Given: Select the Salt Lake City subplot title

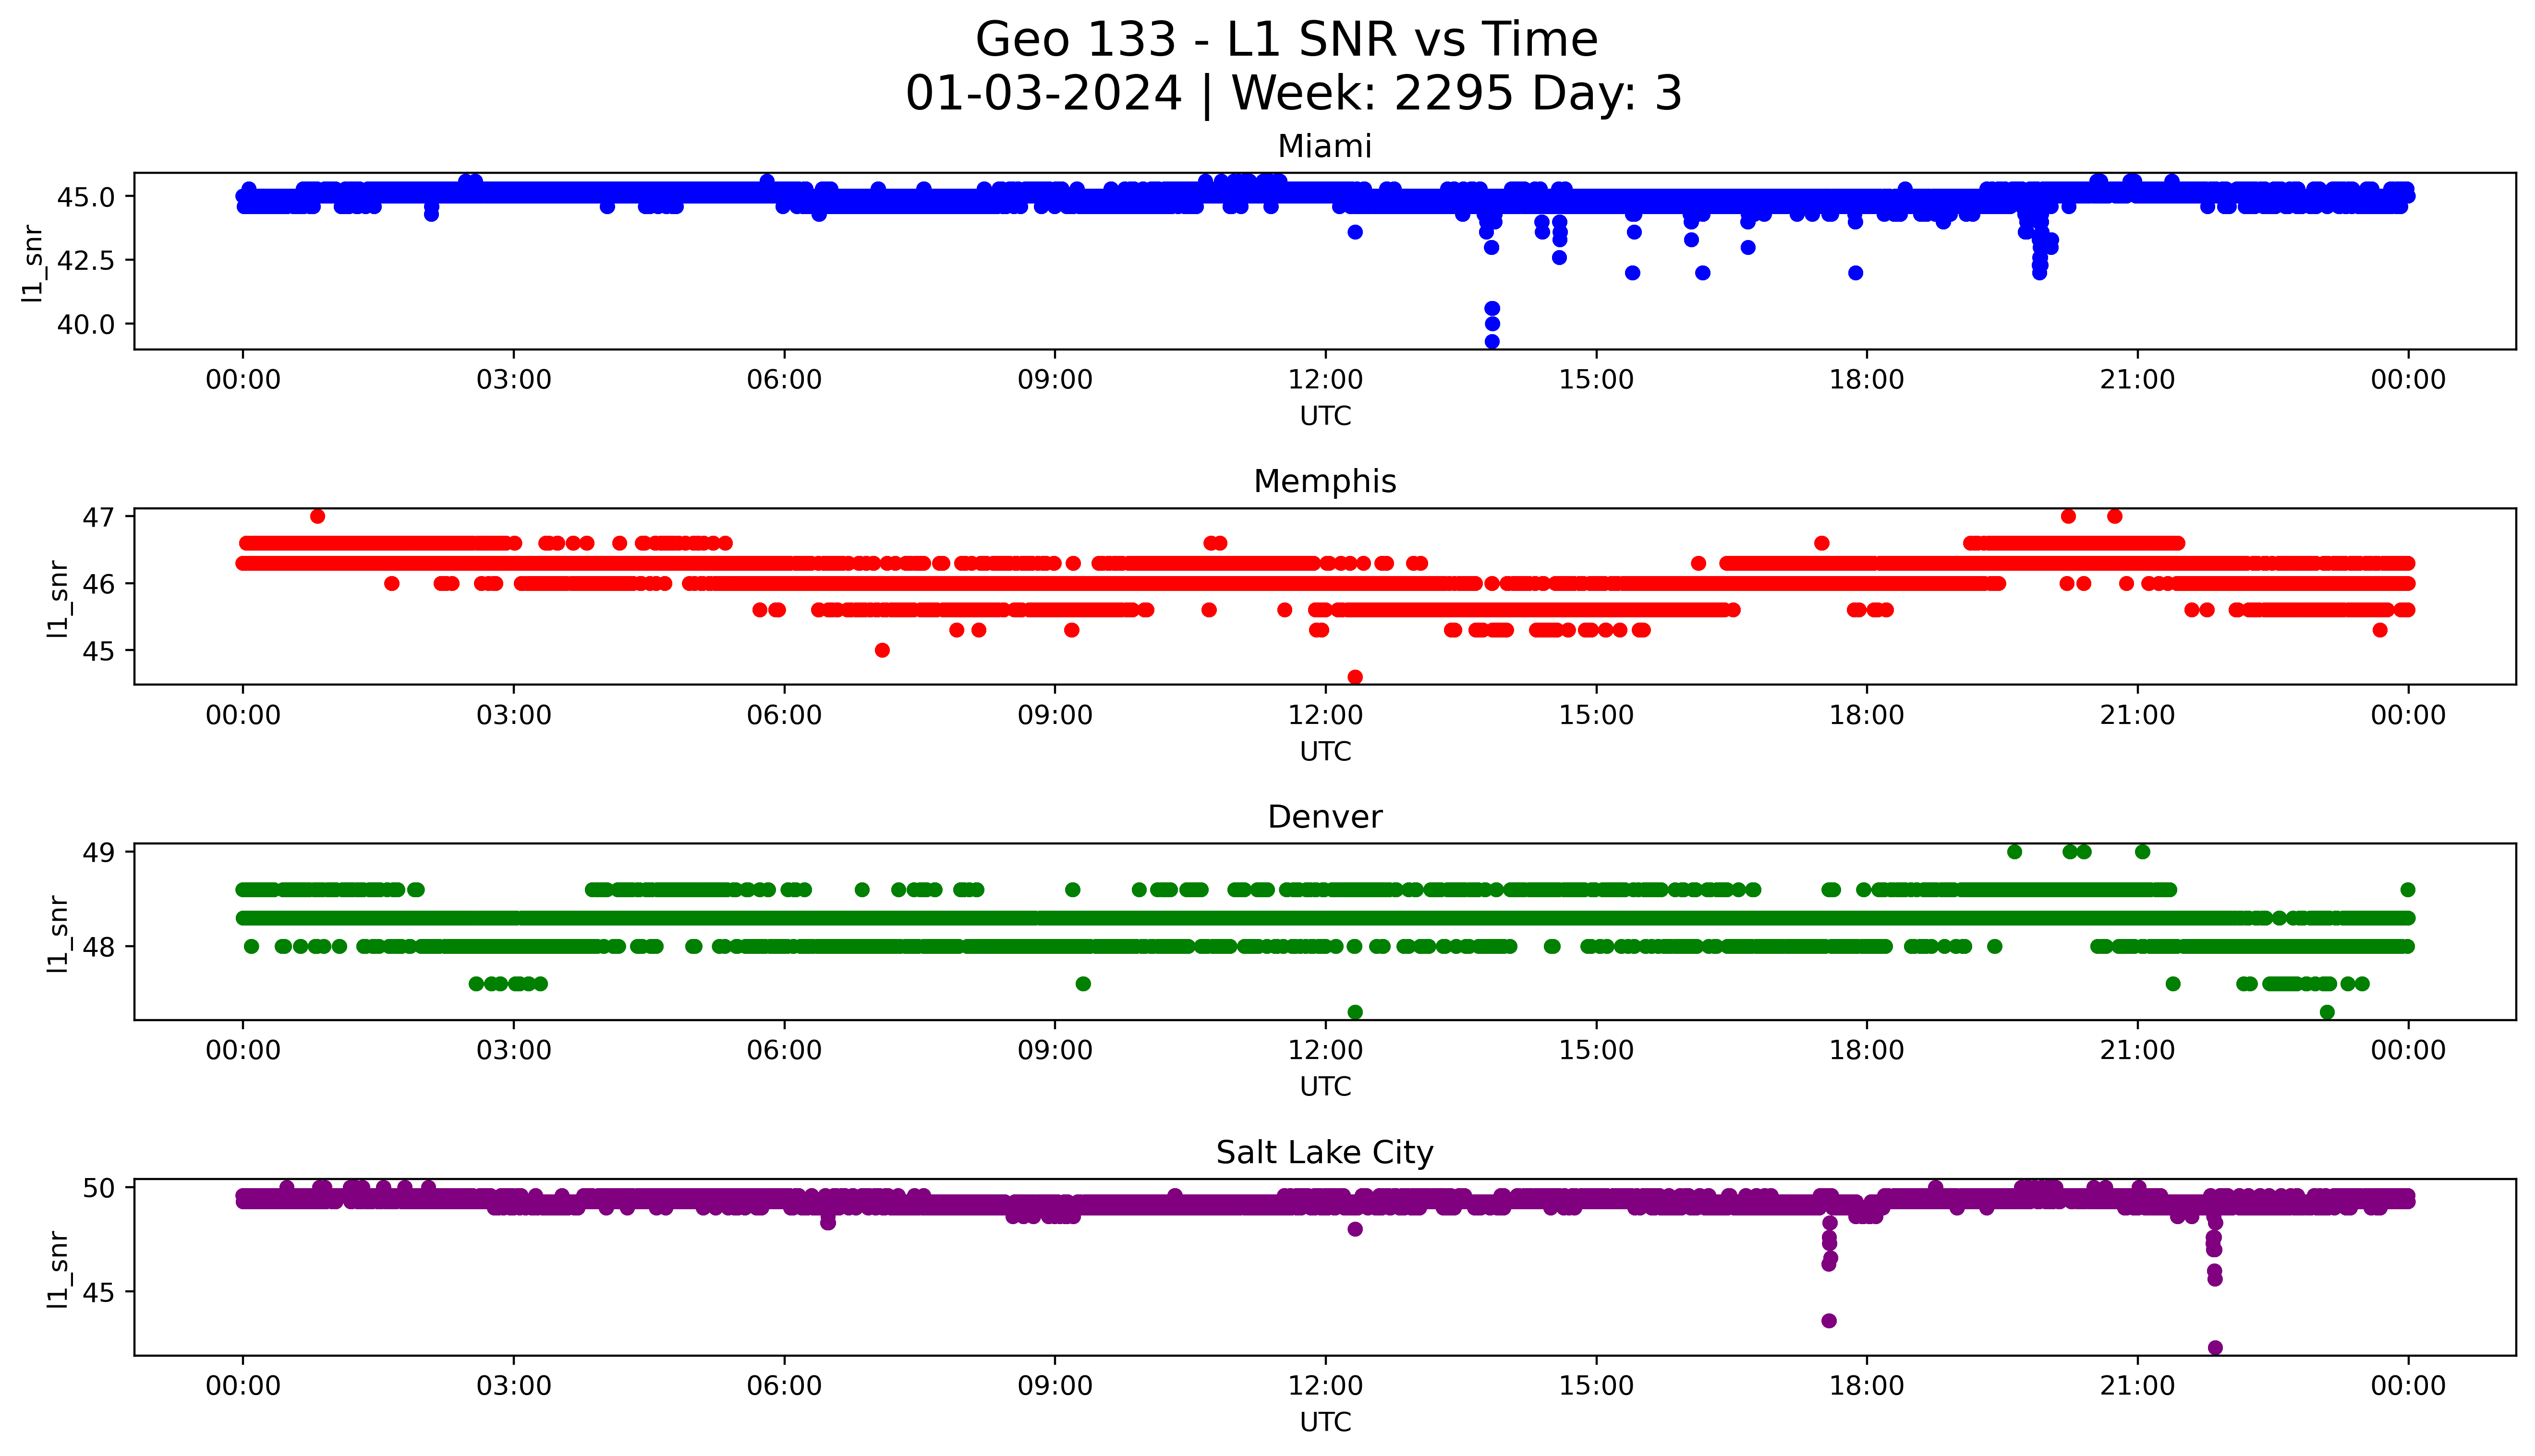Looking at the screenshot, I should pyautogui.click(x=1324, y=1153).
